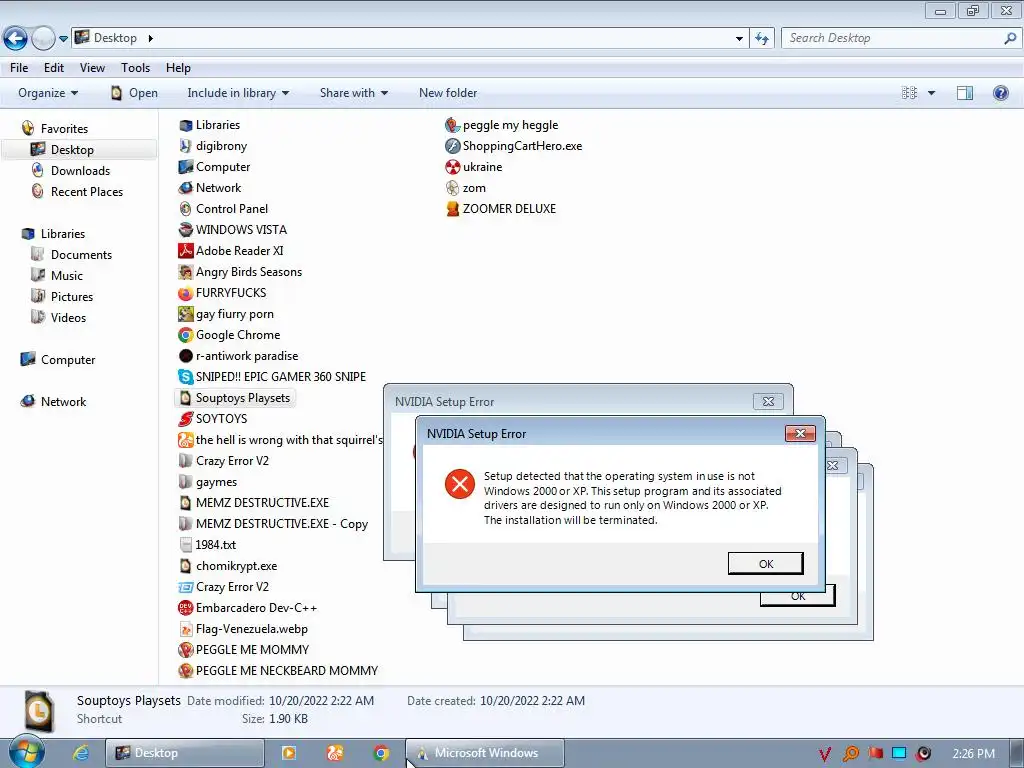
Task: Open the View menu
Action: point(92,68)
